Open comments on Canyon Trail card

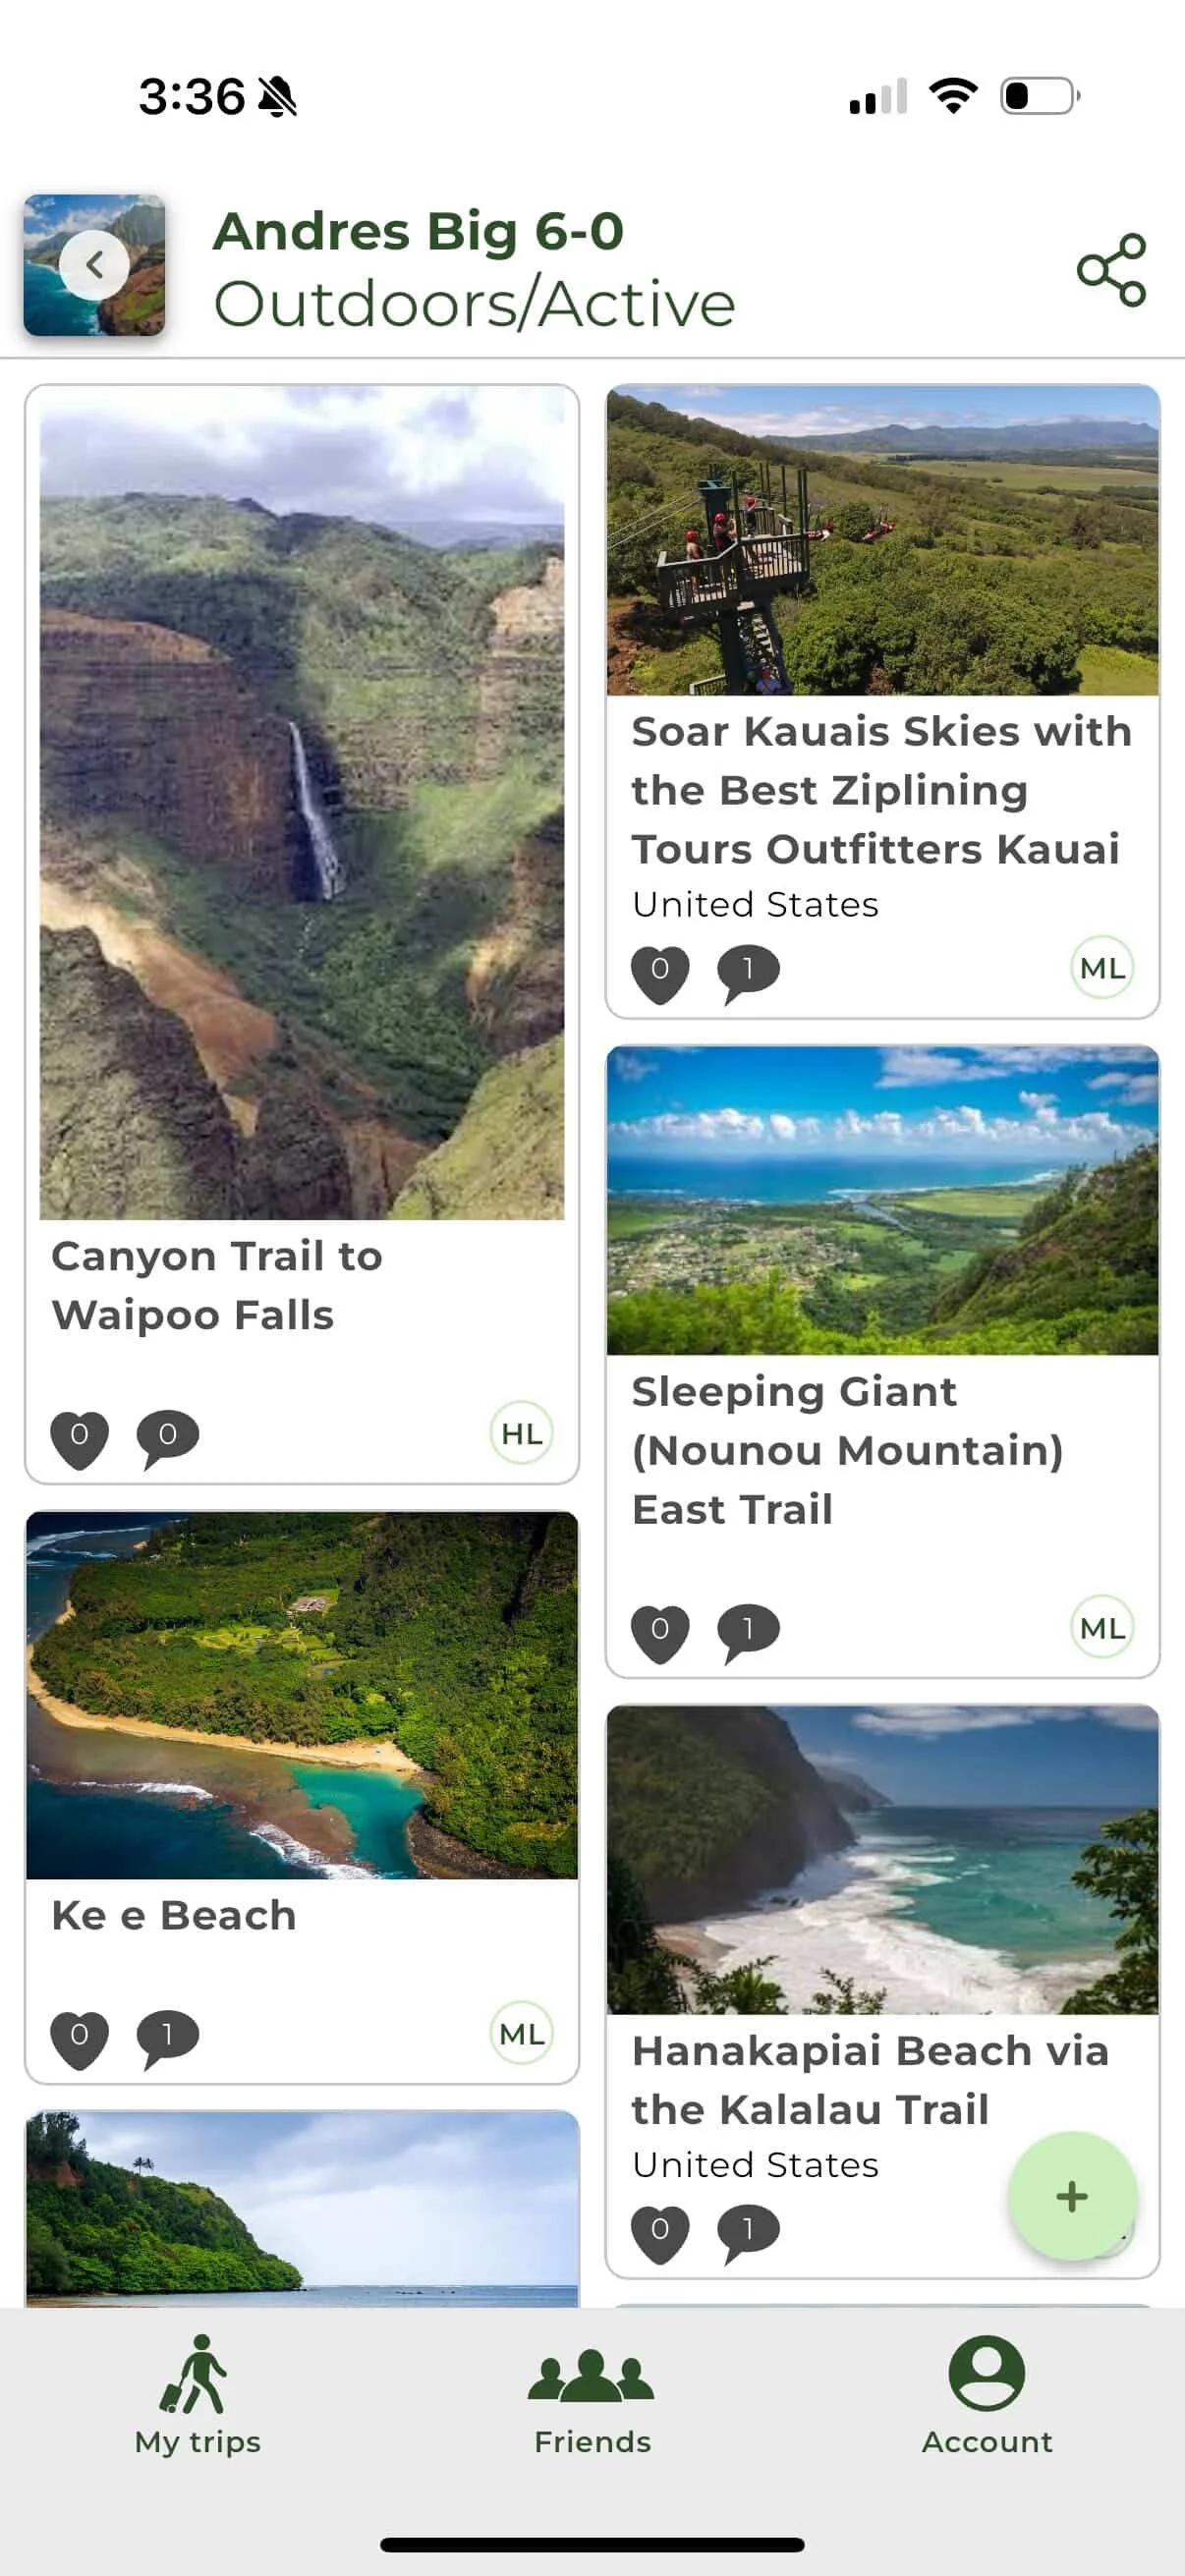click(167, 1437)
